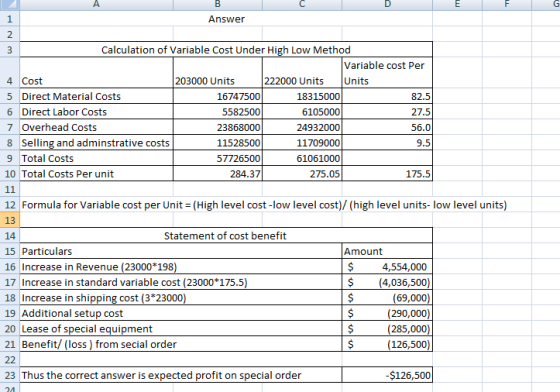This screenshot has height=392, width=560.
Task: Click the value 6105000
Action: pos(302,112)
